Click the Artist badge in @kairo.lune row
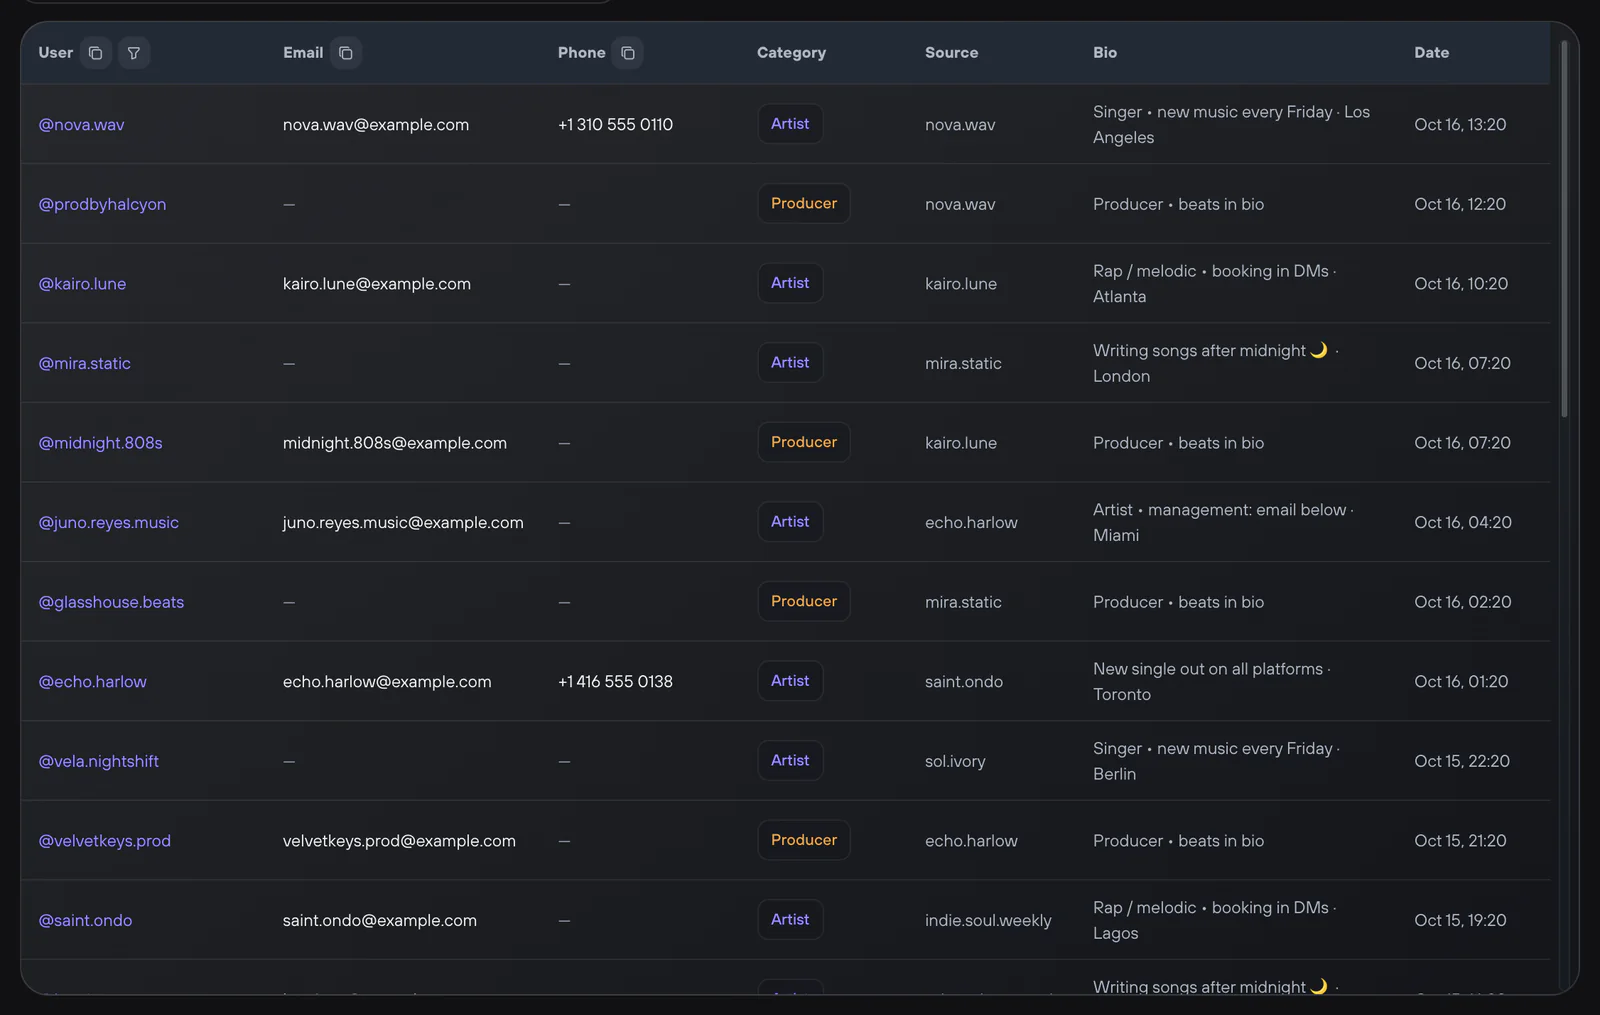Viewport: 1600px width, 1015px height. click(x=790, y=283)
